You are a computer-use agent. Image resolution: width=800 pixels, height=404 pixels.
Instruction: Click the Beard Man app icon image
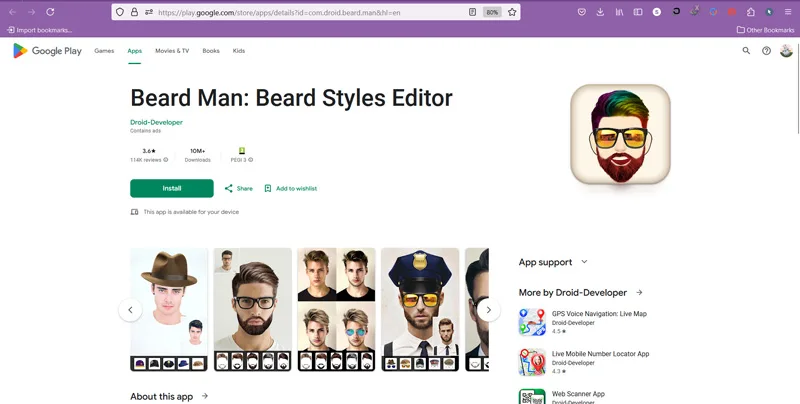(620, 134)
